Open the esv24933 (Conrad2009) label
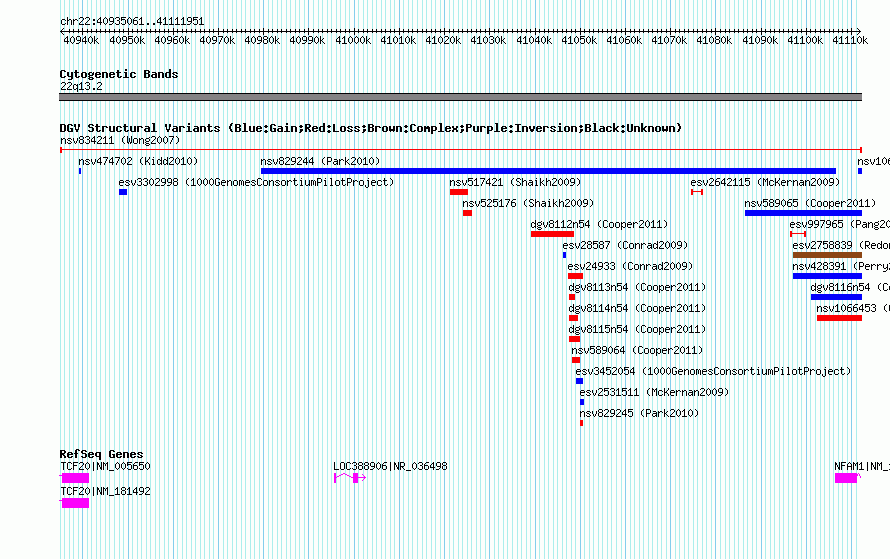The height and width of the screenshot is (559, 890). 630,266
